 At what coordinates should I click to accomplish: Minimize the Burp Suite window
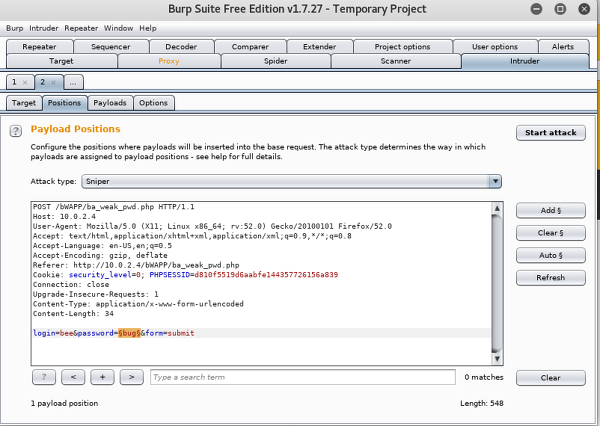point(536,9)
